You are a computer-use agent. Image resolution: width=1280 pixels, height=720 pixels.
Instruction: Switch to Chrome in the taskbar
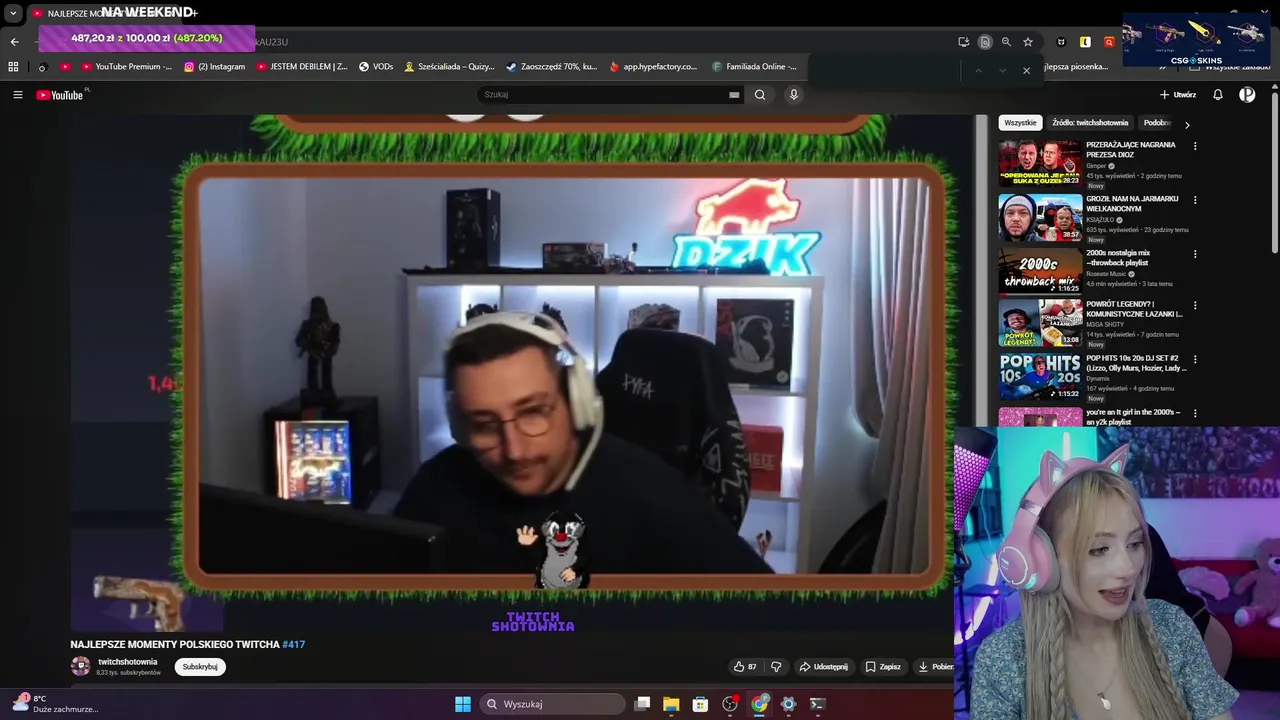tap(759, 704)
